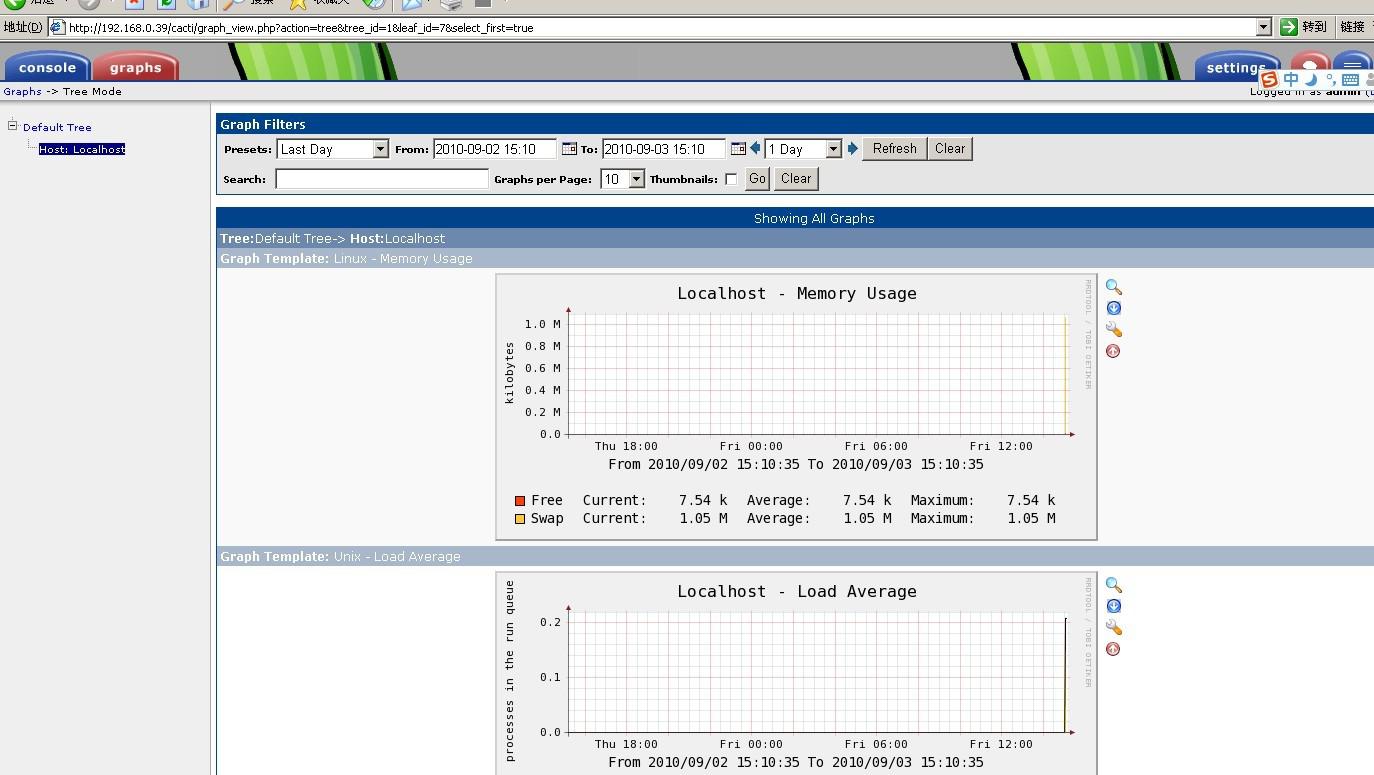The height and width of the screenshot is (775, 1374).
Task: Click the 链接 links toolbar label
Action: tap(1352, 27)
